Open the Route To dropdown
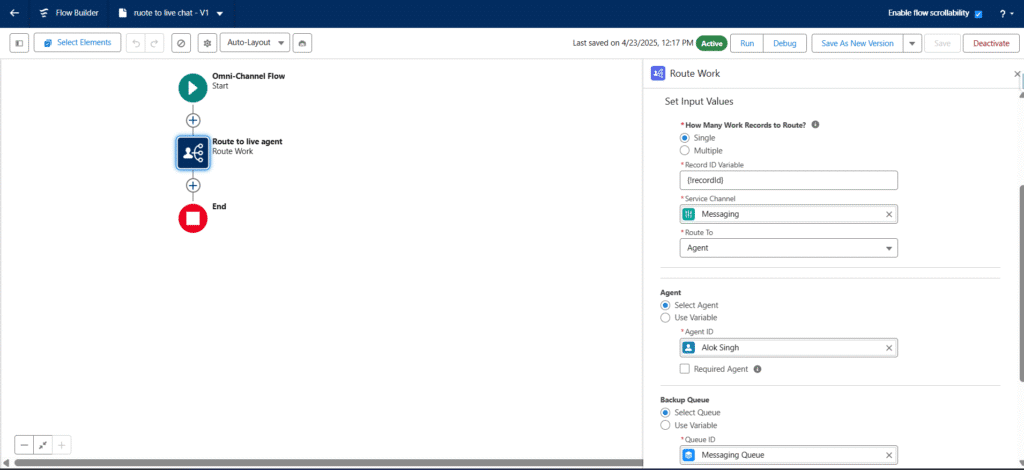Viewport: 1024px width, 470px height. [x=788, y=248]
